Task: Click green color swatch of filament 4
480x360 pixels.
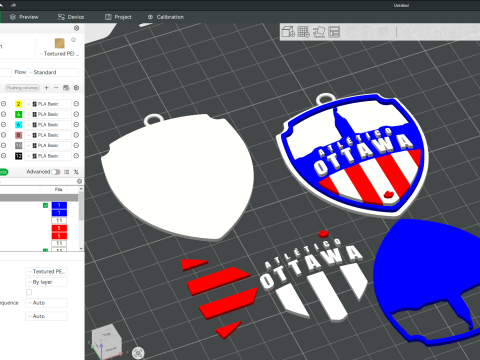Action: (x=19, y=114)
